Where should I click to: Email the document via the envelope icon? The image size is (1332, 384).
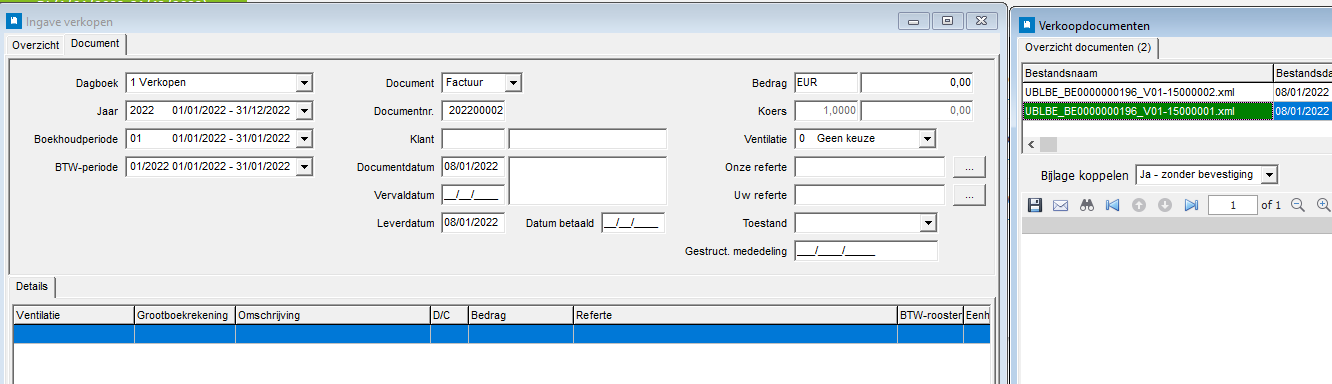click(x=1061, y=205)
